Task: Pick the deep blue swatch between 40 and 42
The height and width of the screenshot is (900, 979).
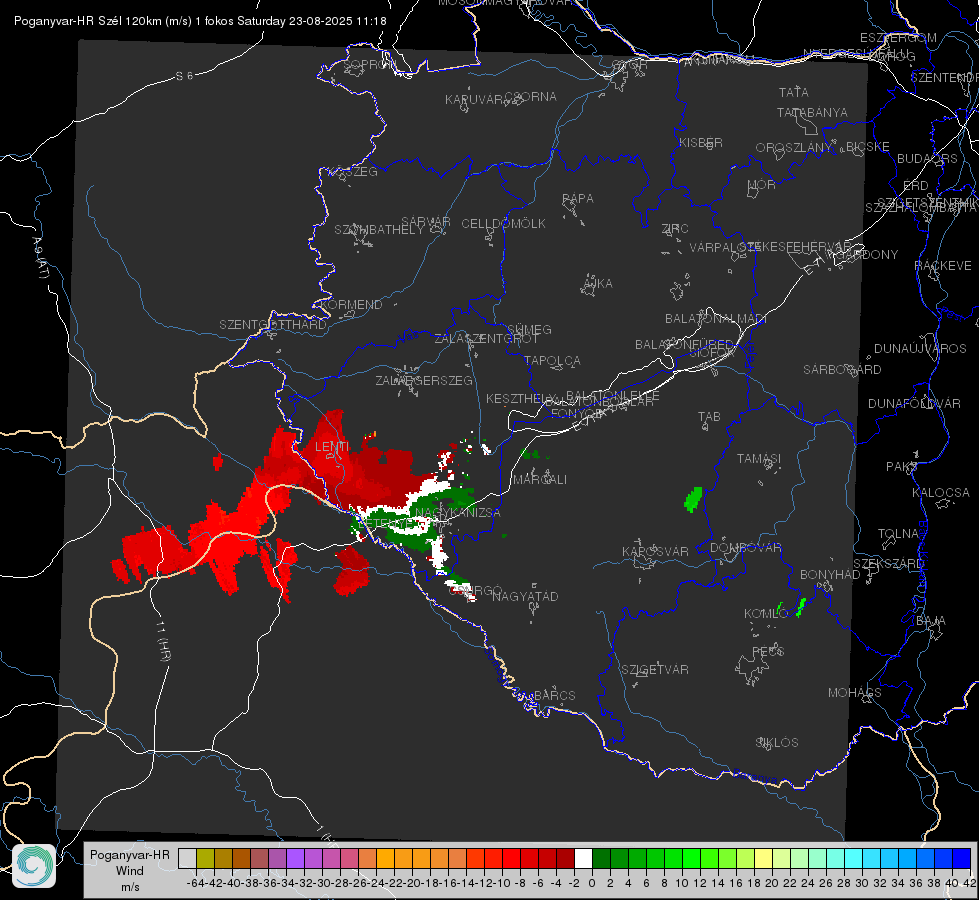Action: coord(962,858)
